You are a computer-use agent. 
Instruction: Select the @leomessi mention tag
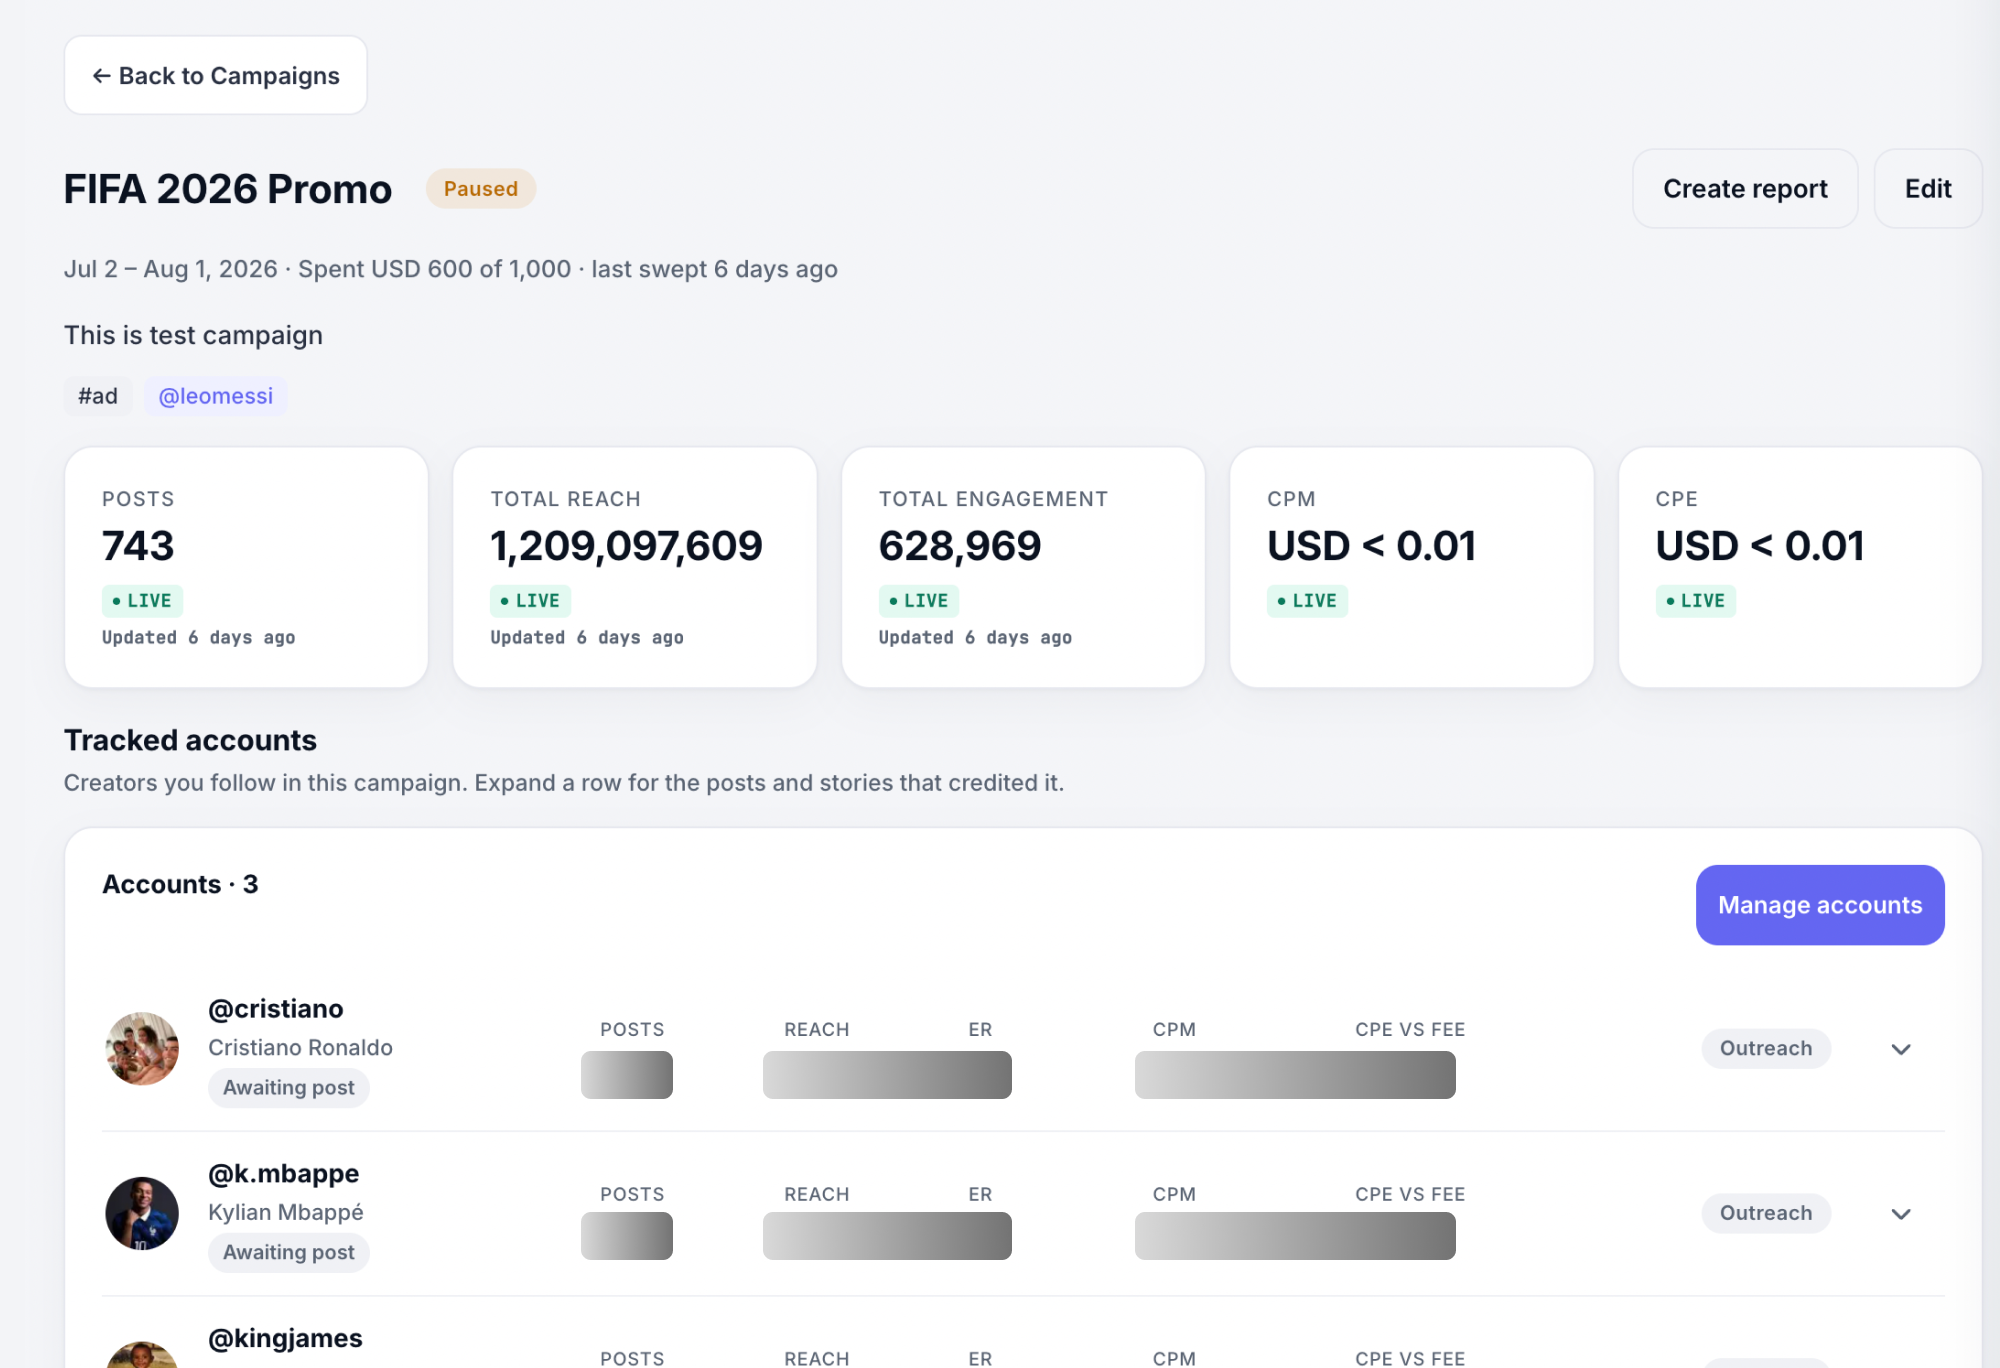tap(216, 396)
